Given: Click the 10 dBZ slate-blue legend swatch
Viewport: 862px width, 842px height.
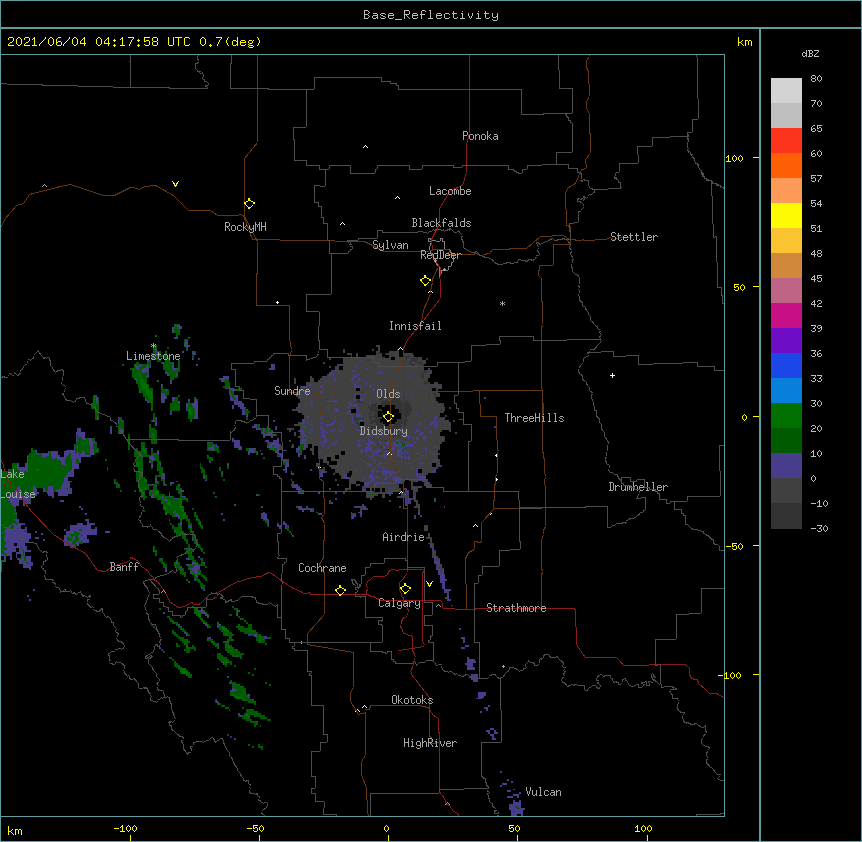Looking at the screenshot, I should click(x=786, y=466).
